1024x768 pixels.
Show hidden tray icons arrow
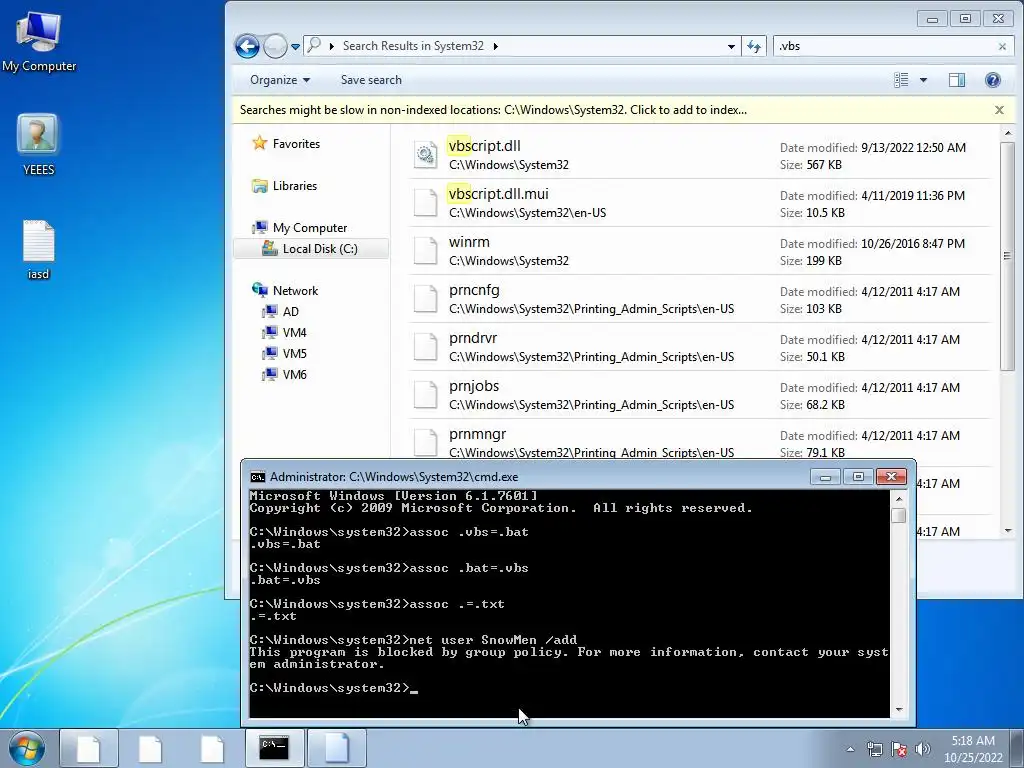click(x=850, y=749)
